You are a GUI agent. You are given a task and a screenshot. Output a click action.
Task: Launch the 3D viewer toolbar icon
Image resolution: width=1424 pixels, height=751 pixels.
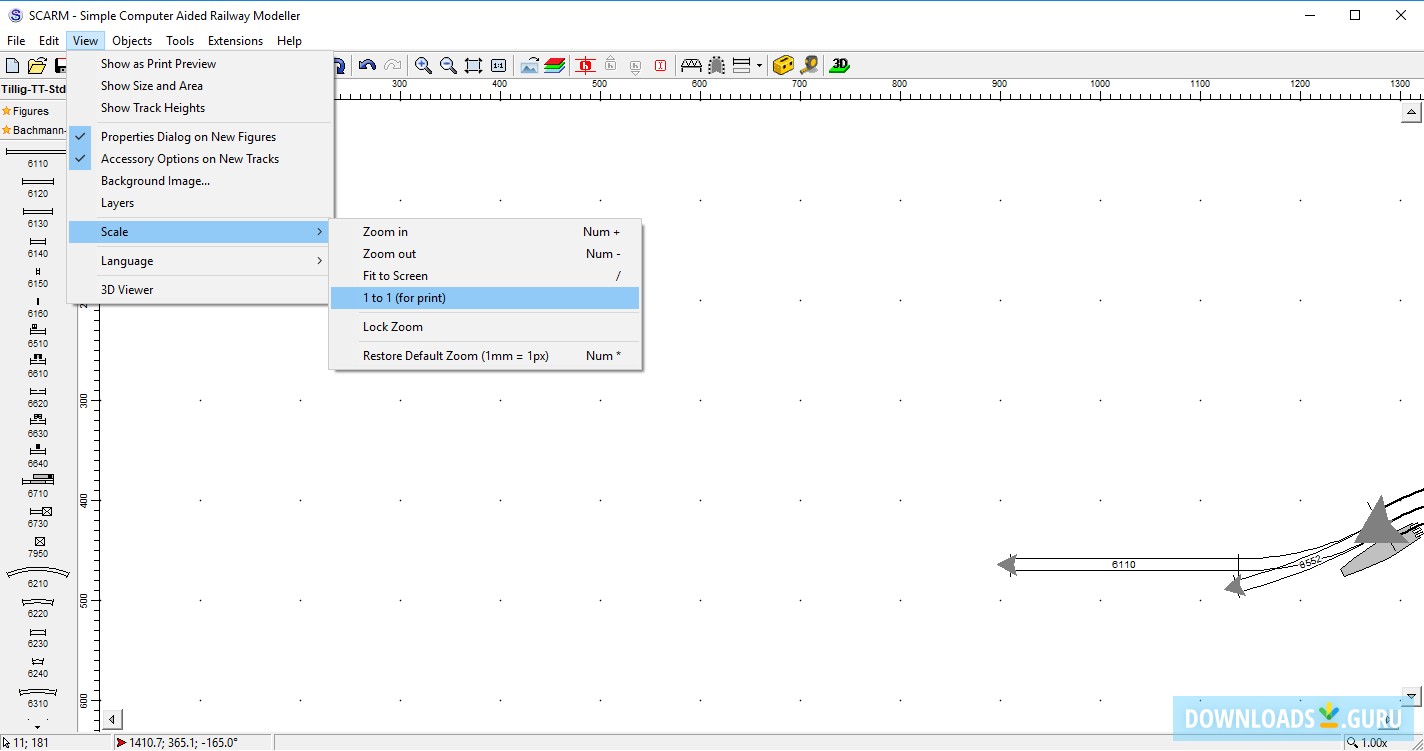point(840,66)
